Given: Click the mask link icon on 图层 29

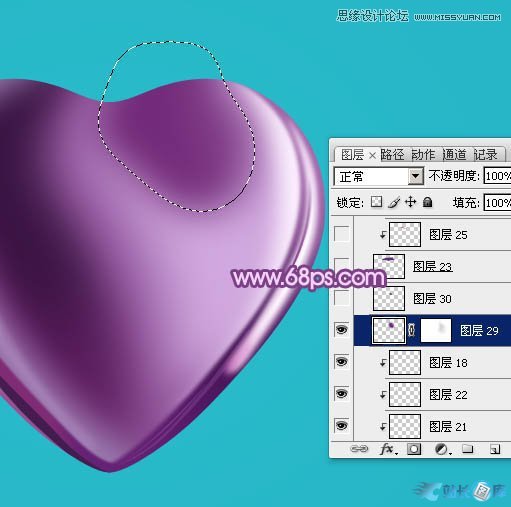Looking at the screenshot, I should coord(412,330).
